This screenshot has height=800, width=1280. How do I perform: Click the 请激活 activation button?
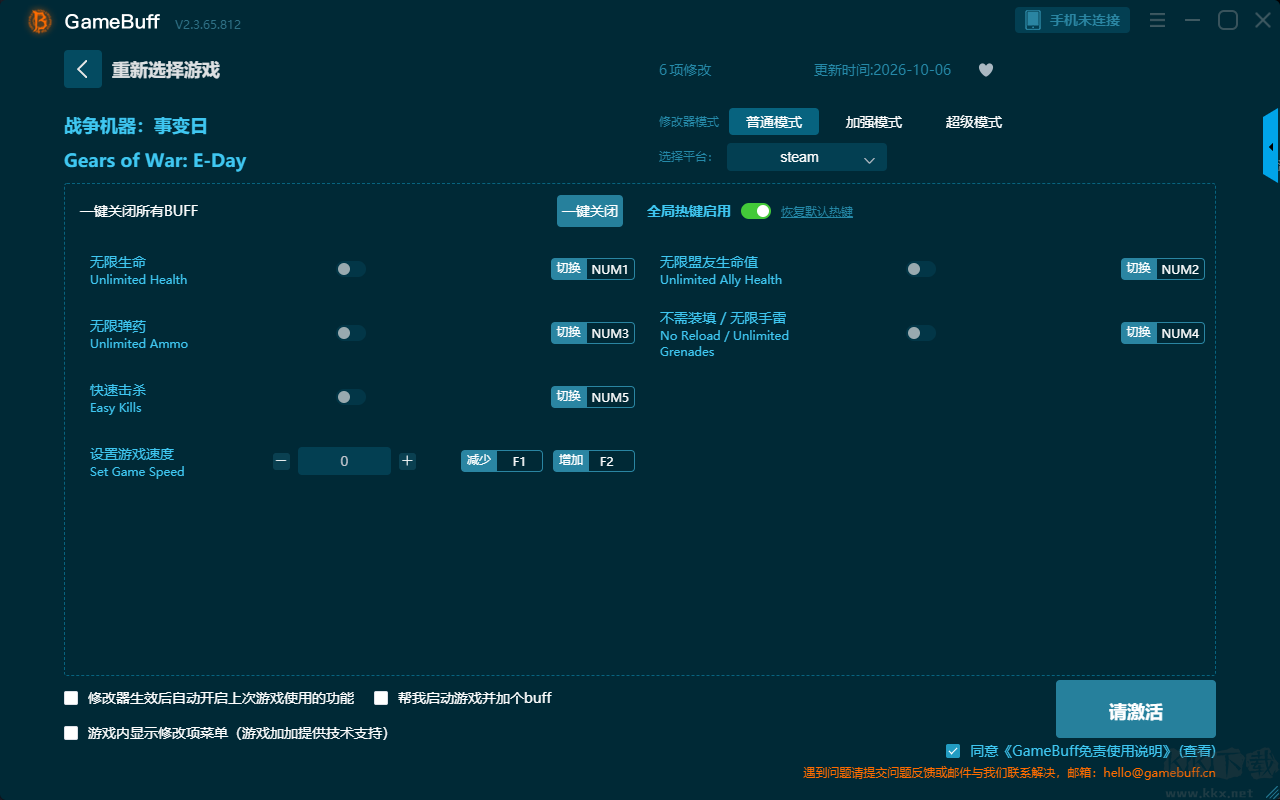point(1136,709)
